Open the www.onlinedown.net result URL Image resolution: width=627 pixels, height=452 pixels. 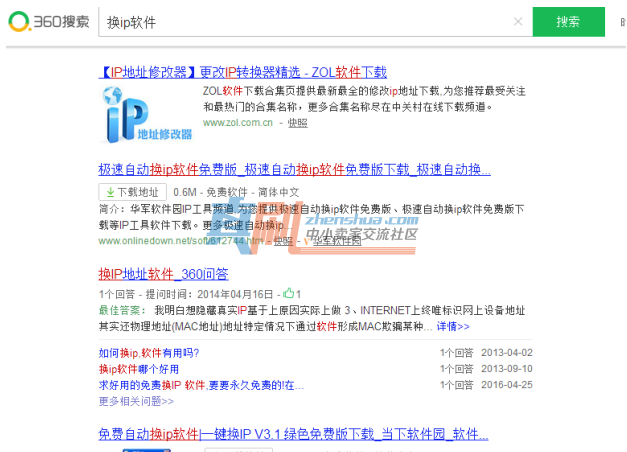(181, 241)
